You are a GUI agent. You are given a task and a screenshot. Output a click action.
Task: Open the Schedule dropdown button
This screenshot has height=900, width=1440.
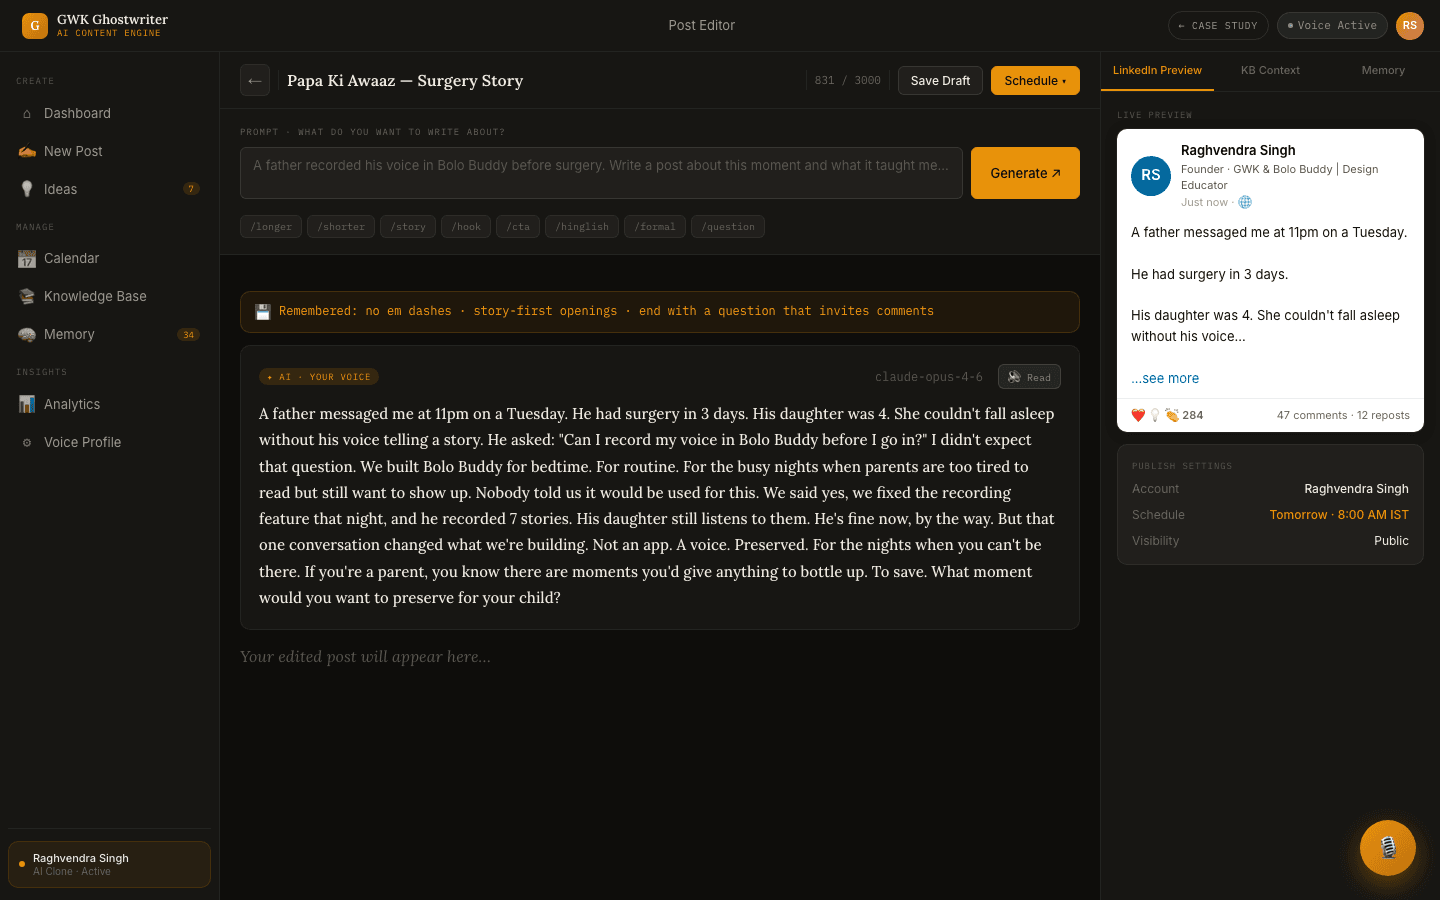pyautogui.click(x=1035, y=81)
